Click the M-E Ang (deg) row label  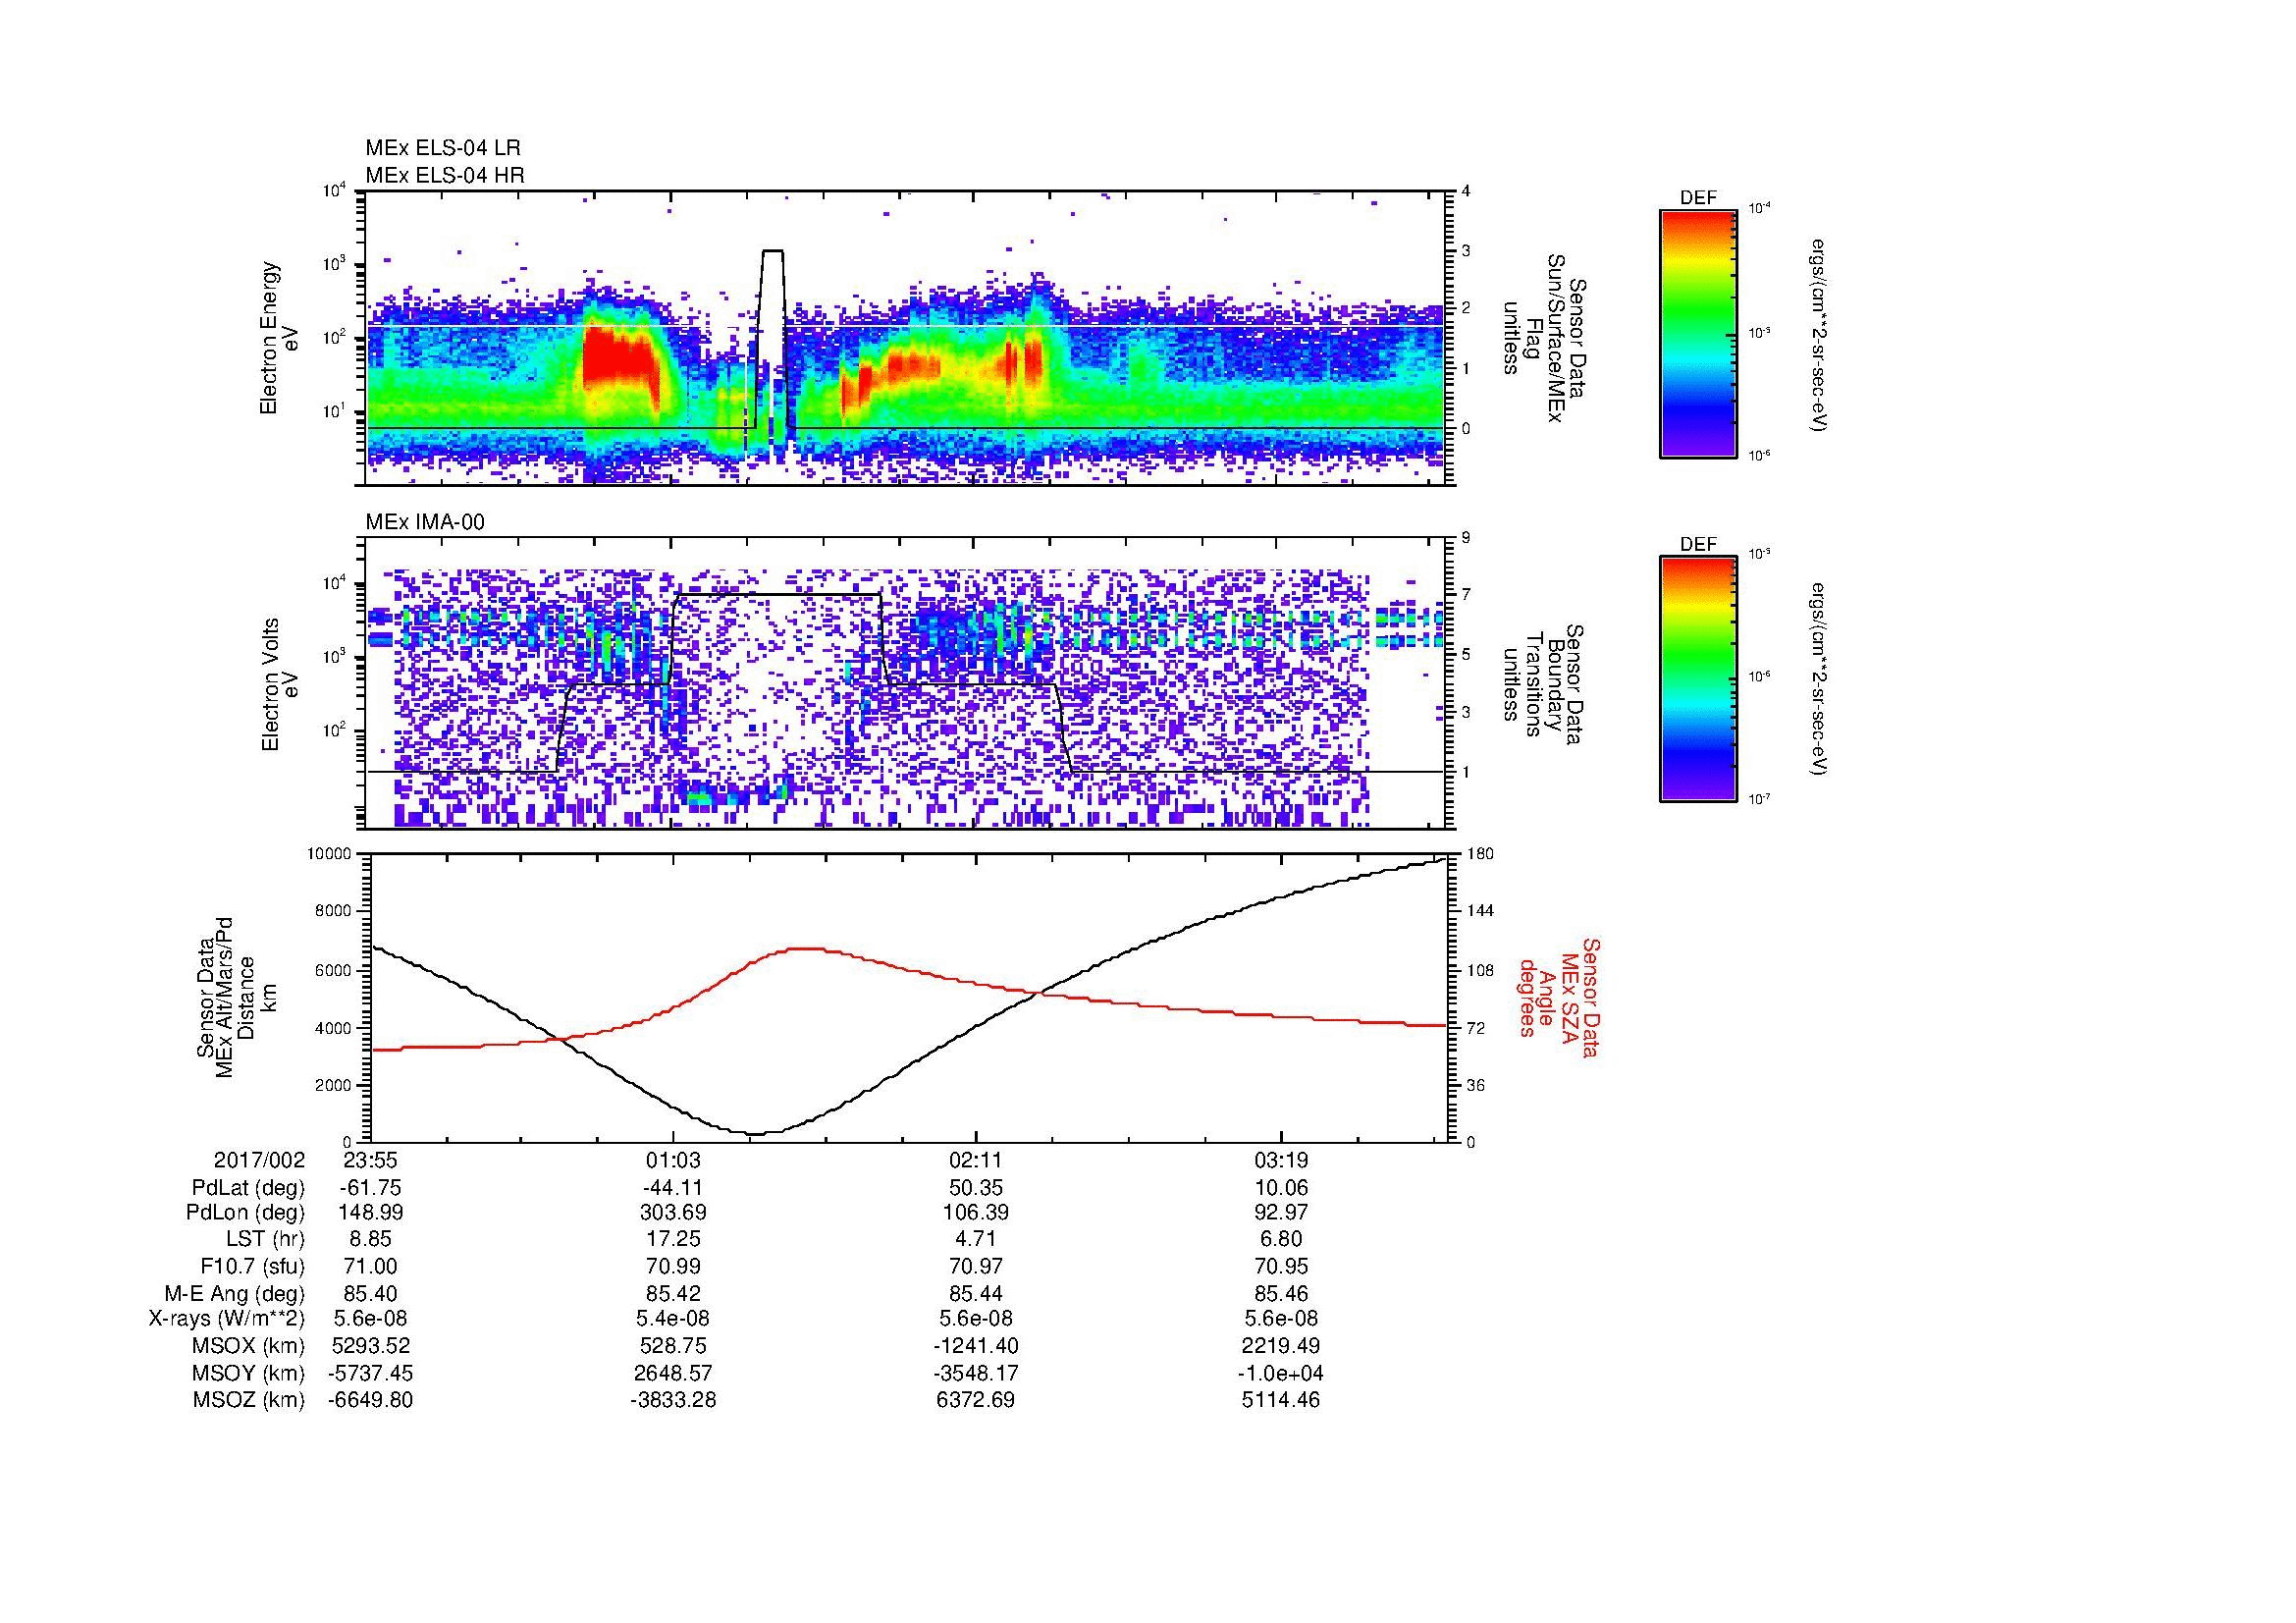[235, 1293]
